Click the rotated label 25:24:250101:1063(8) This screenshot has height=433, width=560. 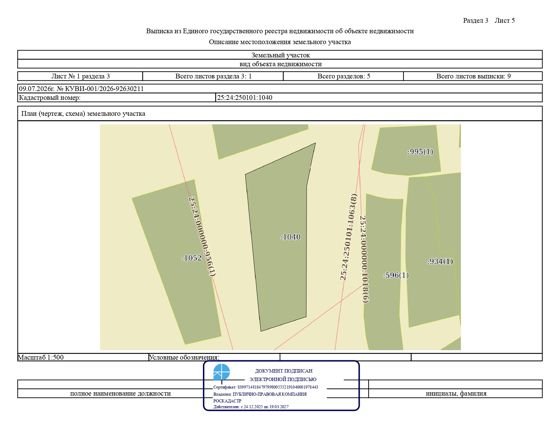[348, 236]
